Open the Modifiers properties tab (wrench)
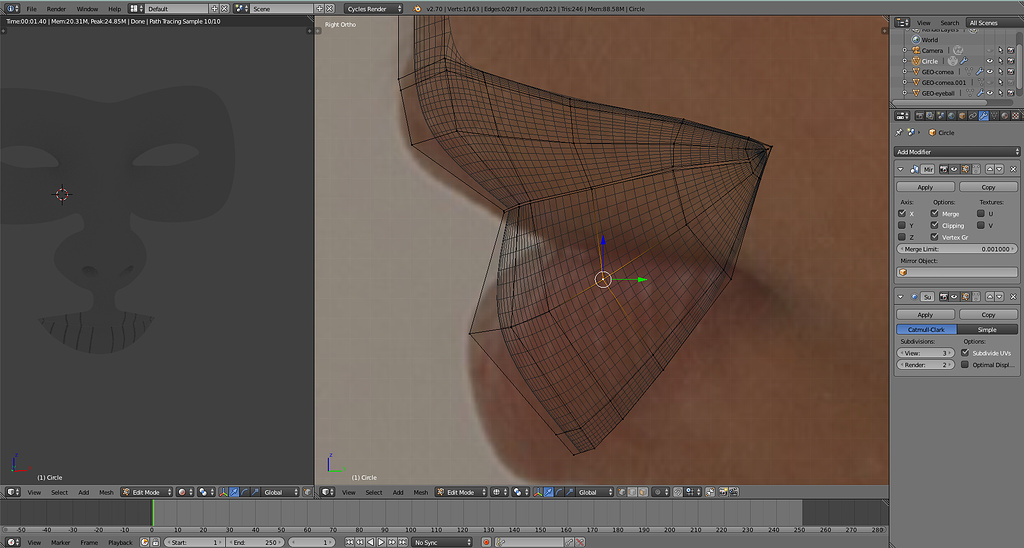The image size is (1024, 548). pos(984,116)
